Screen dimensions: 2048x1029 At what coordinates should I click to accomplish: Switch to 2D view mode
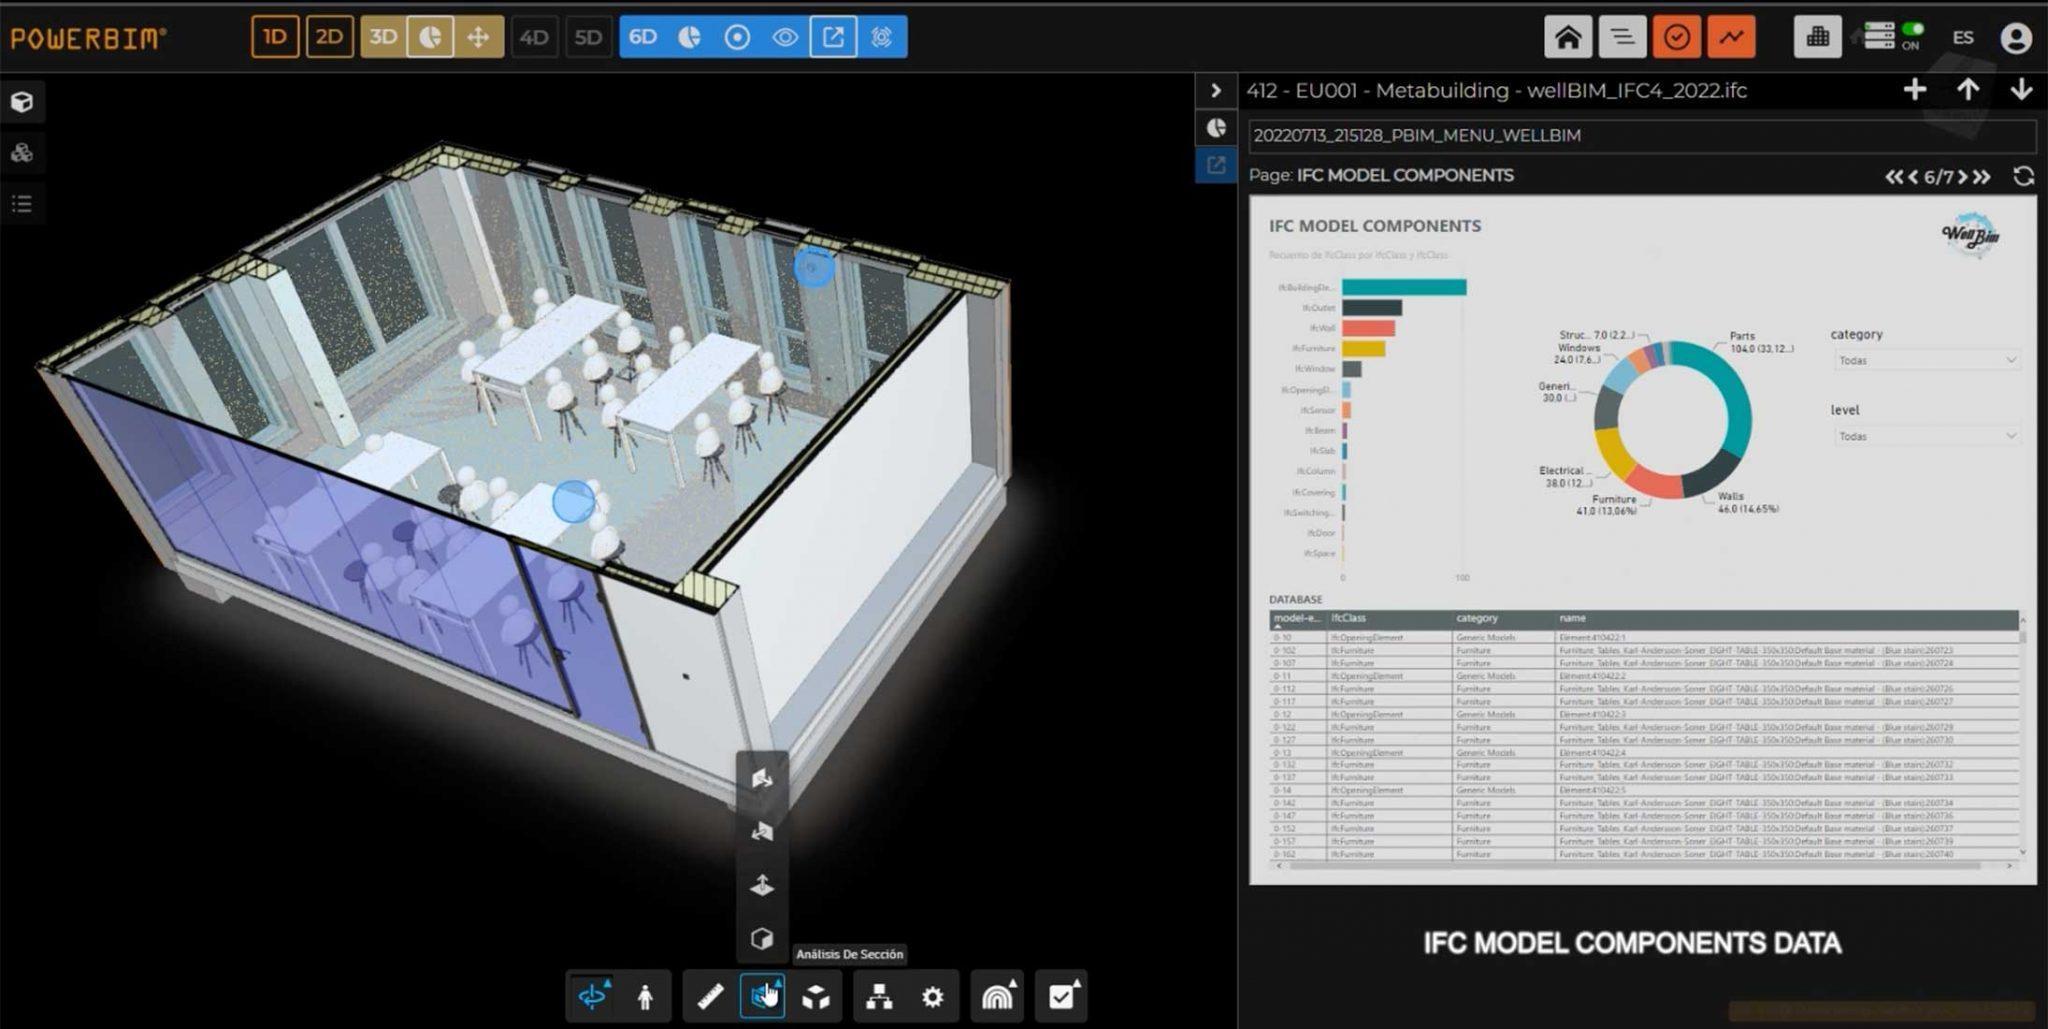330,37
